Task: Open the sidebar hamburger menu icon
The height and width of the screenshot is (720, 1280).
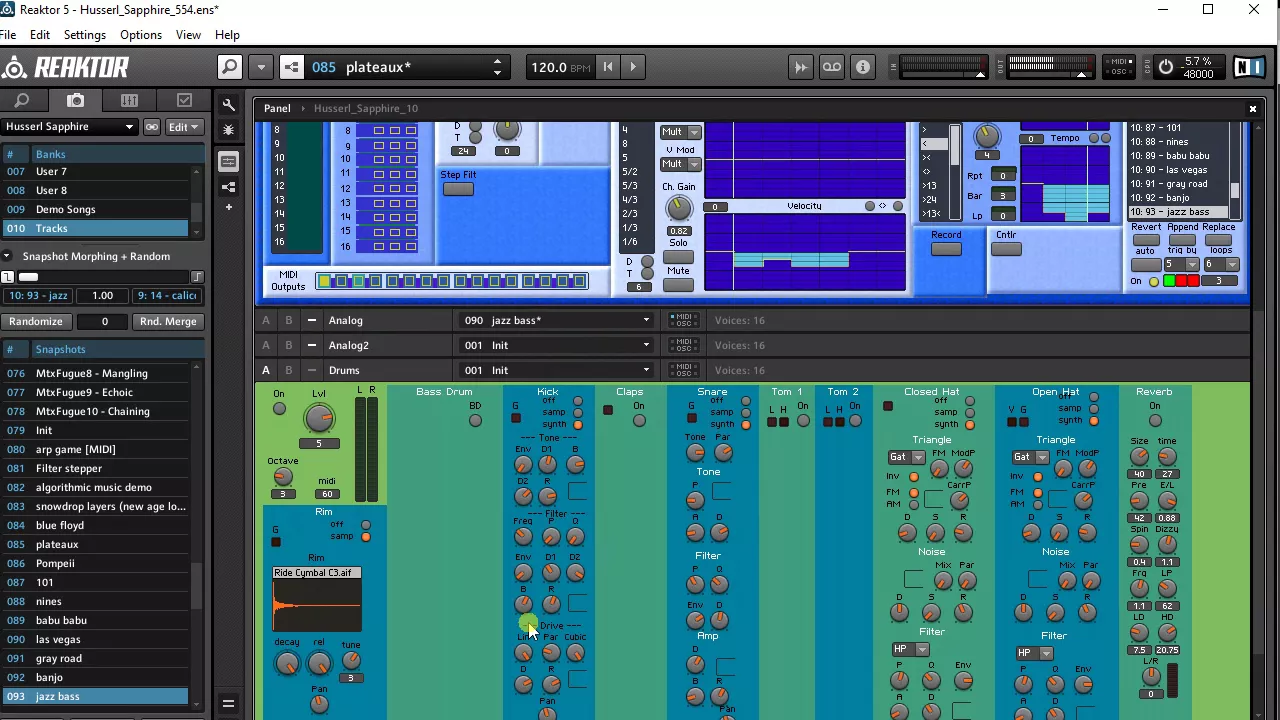Action: pyautogui.click(x=228, y=703)
